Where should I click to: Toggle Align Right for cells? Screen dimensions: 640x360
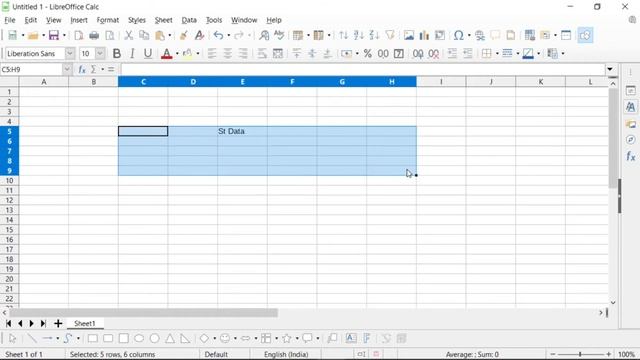point(243,53)
